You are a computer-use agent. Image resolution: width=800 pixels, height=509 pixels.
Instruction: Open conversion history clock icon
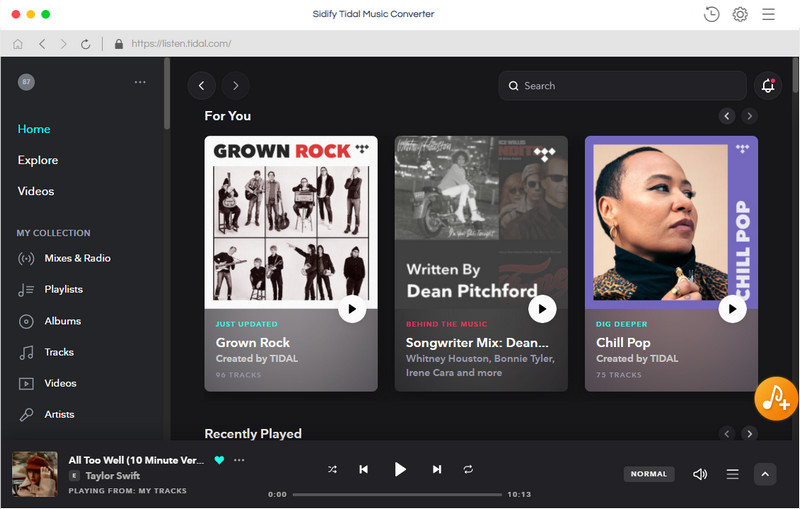[711, 14]
